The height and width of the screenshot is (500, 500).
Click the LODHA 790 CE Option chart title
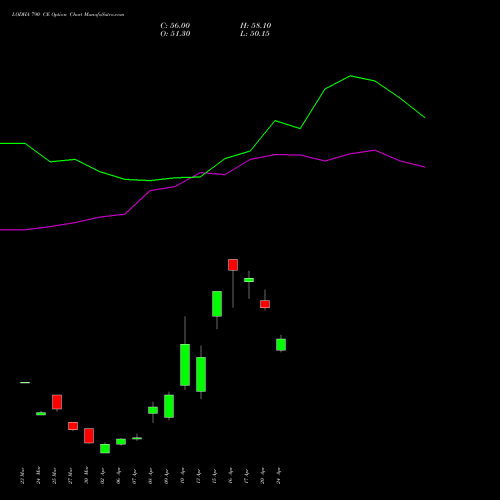68,15
